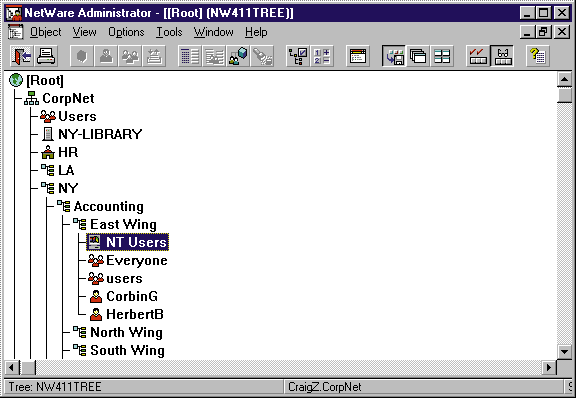Open the Tools menu
This screenshot has width=576, height=398.
point(169,32)
